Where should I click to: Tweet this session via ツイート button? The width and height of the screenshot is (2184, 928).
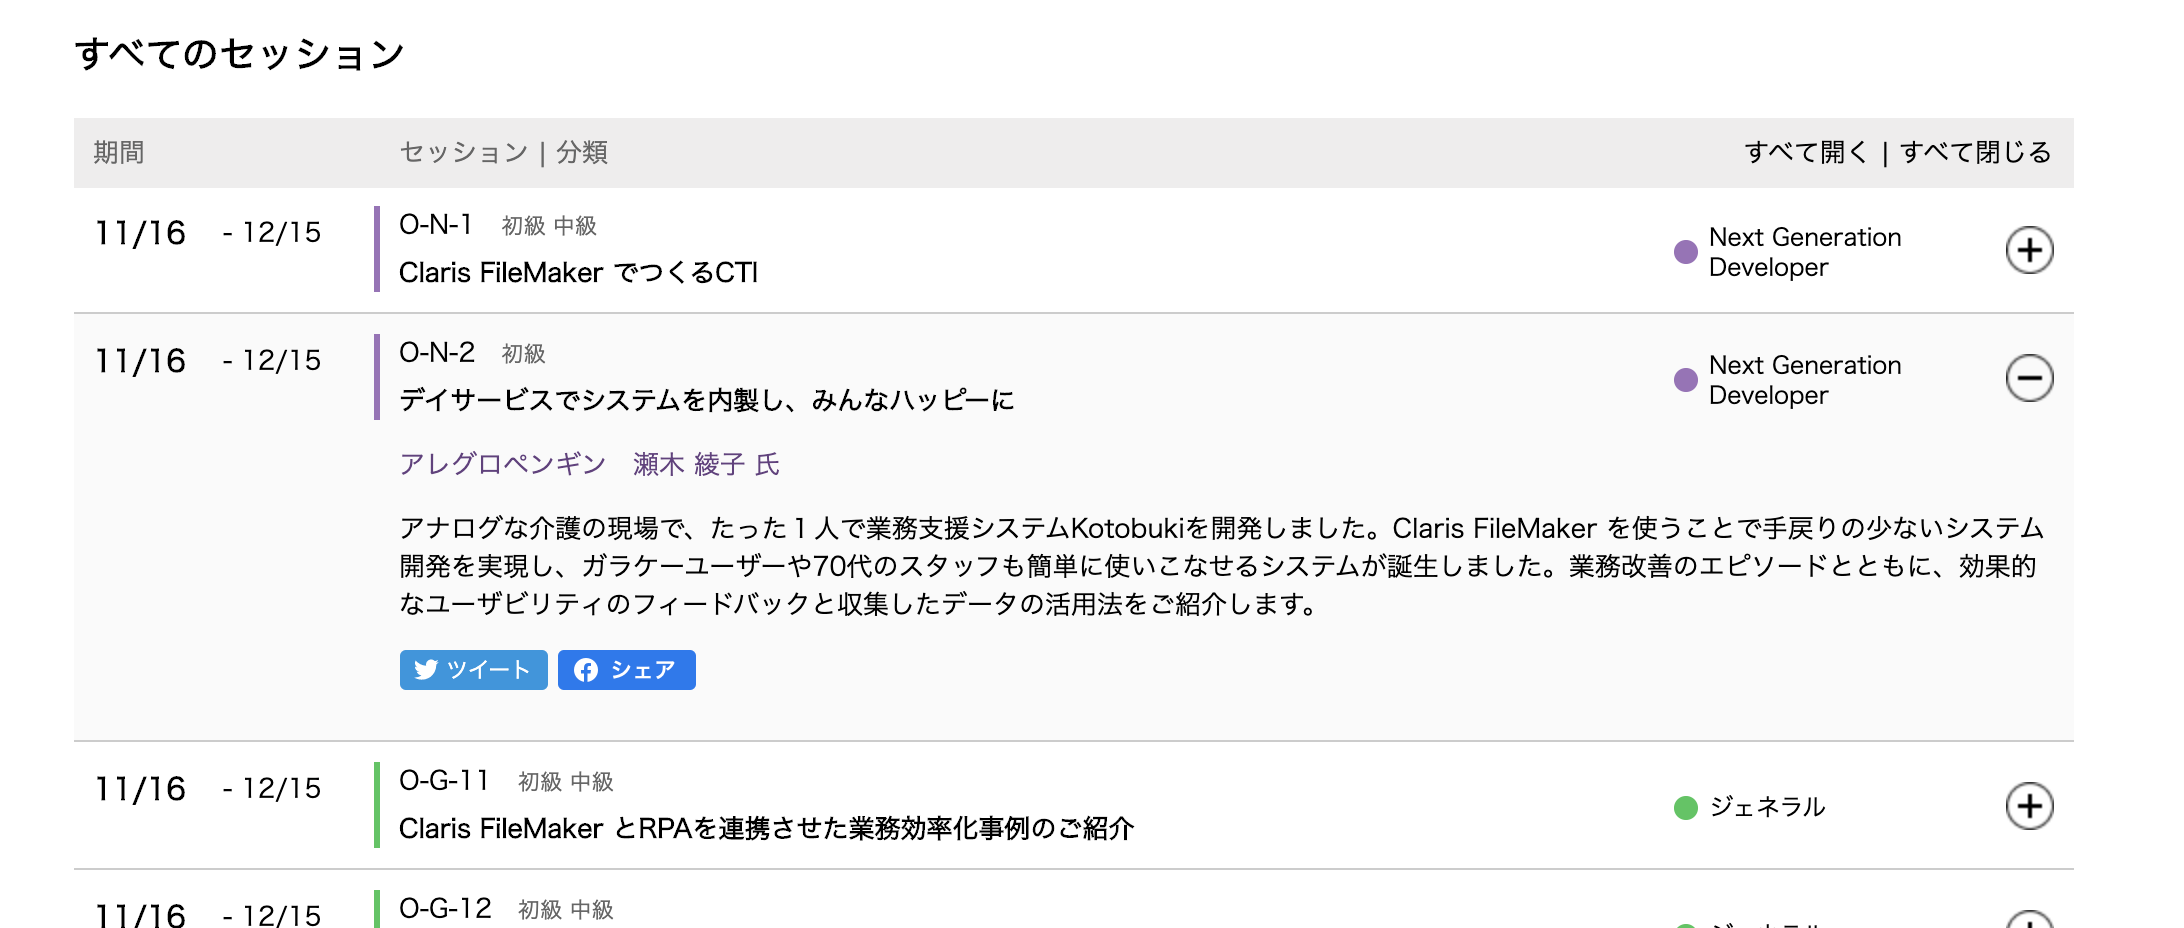point(473,670)
